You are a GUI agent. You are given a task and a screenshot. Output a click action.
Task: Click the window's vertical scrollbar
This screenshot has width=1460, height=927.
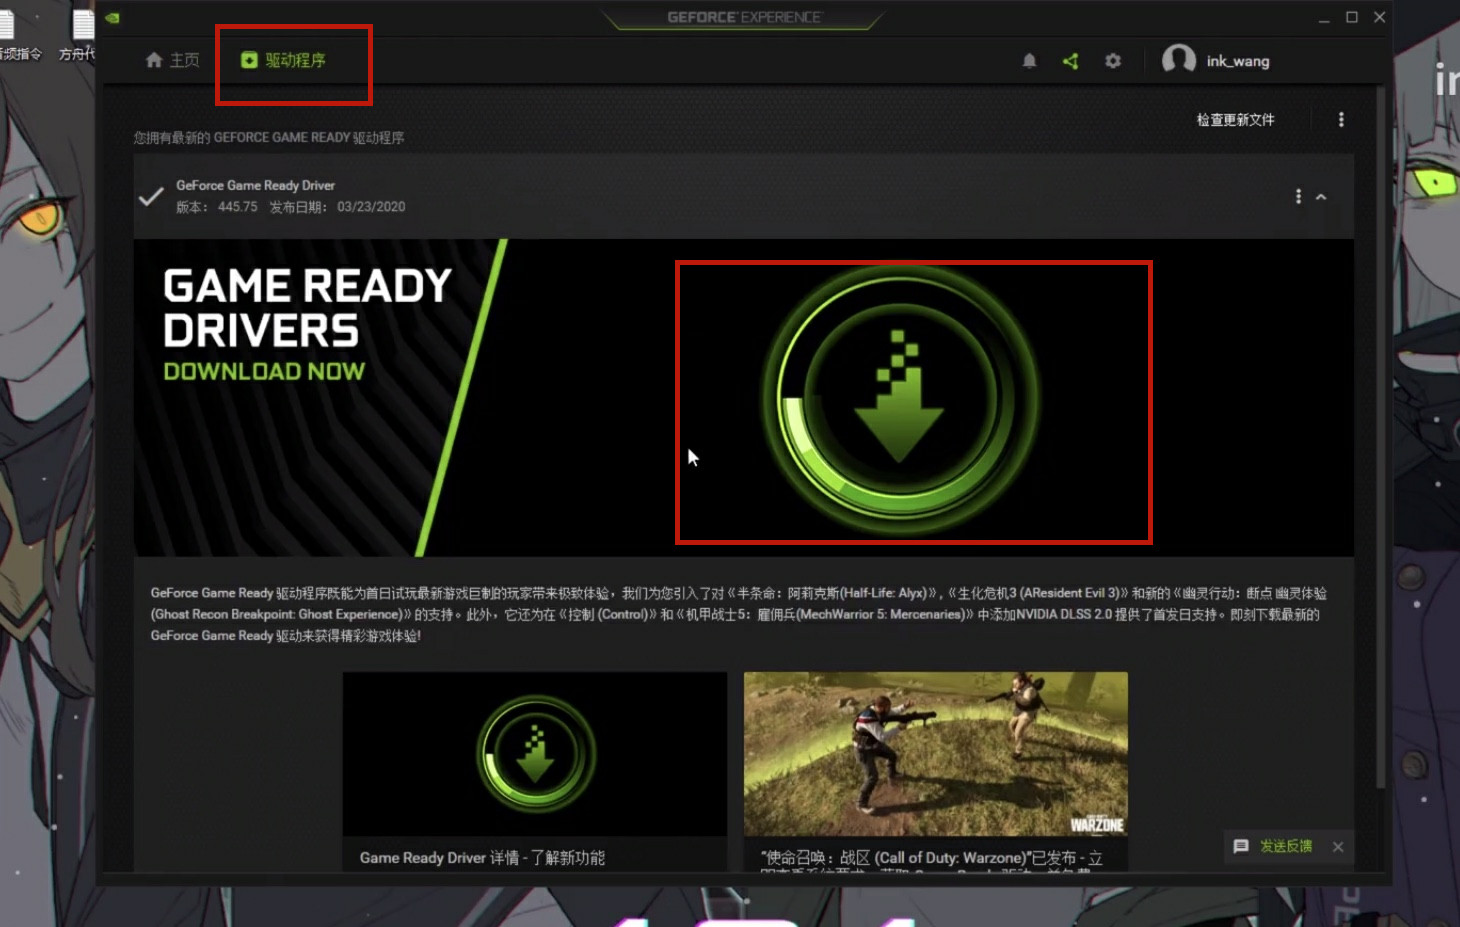(x=1381, y=437)
